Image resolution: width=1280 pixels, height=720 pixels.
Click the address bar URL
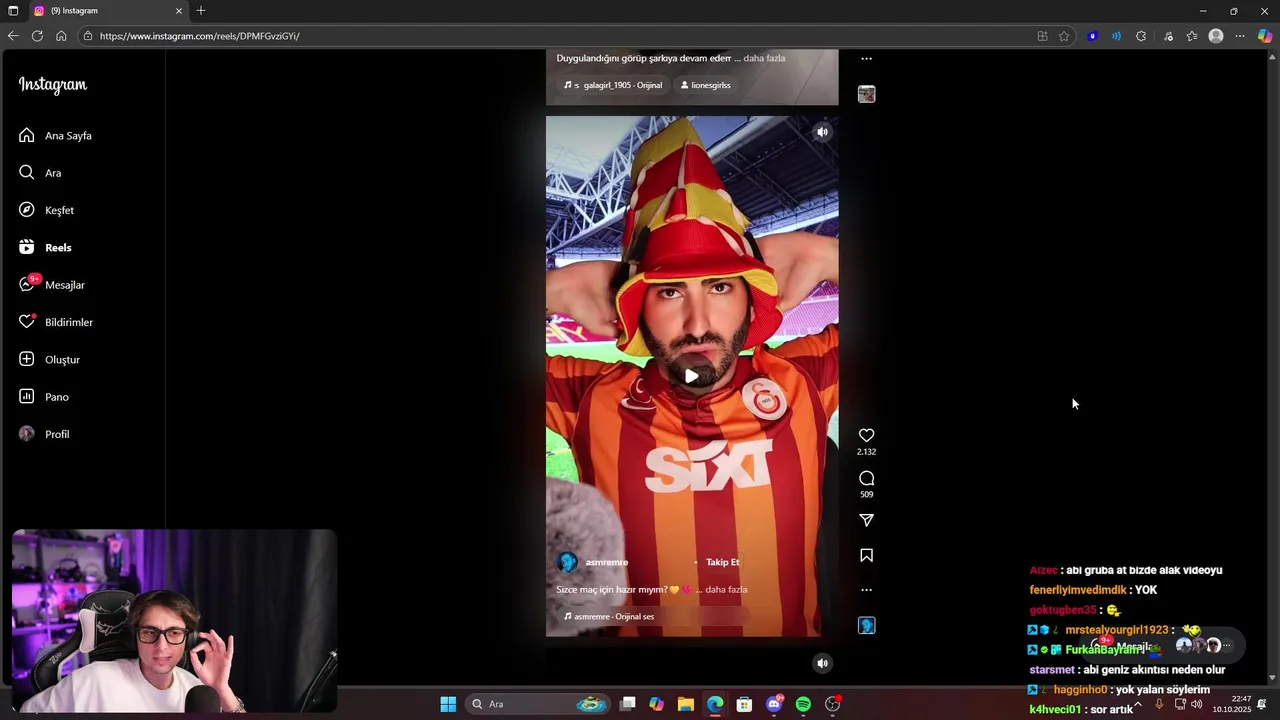tap(200, 36)
